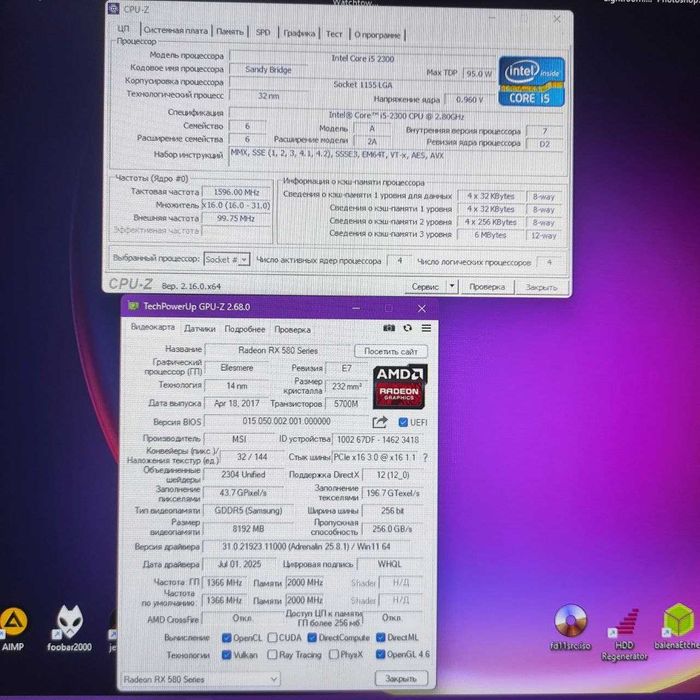The width and height of the screenshot is (700, 700).
Task: Click the Sandy Bridge codename value
Action: click(x=268, y=69)
